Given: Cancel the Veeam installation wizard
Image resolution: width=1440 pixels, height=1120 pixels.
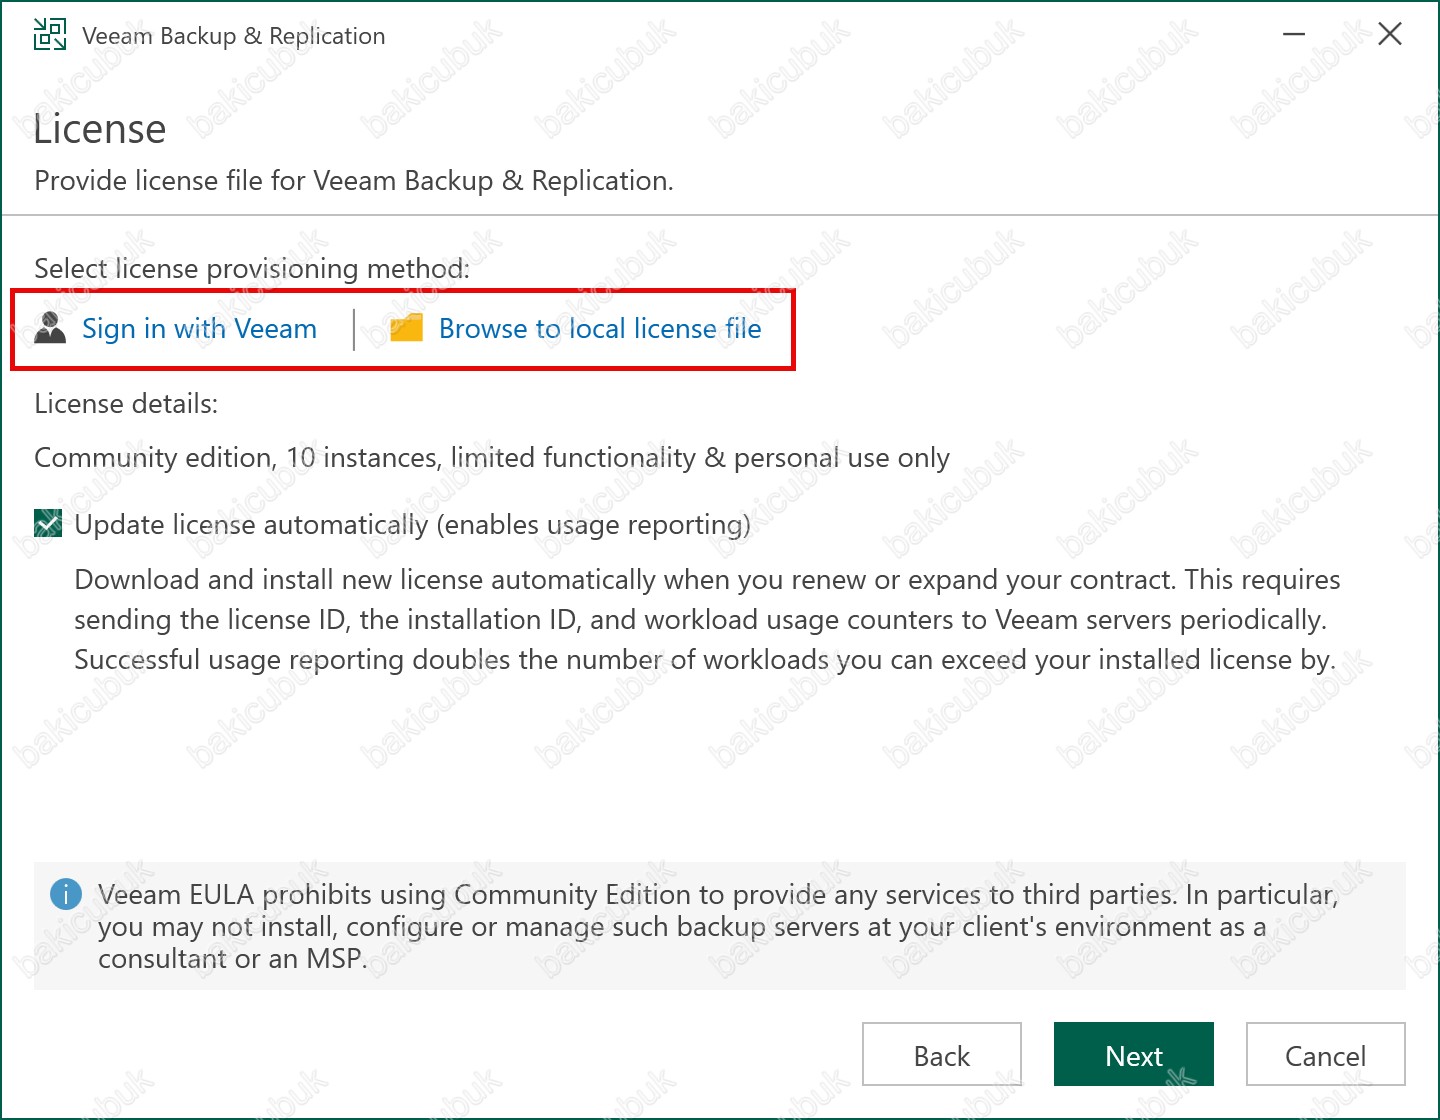Looking at the screenshot, I should [x=1326, y=1054].
